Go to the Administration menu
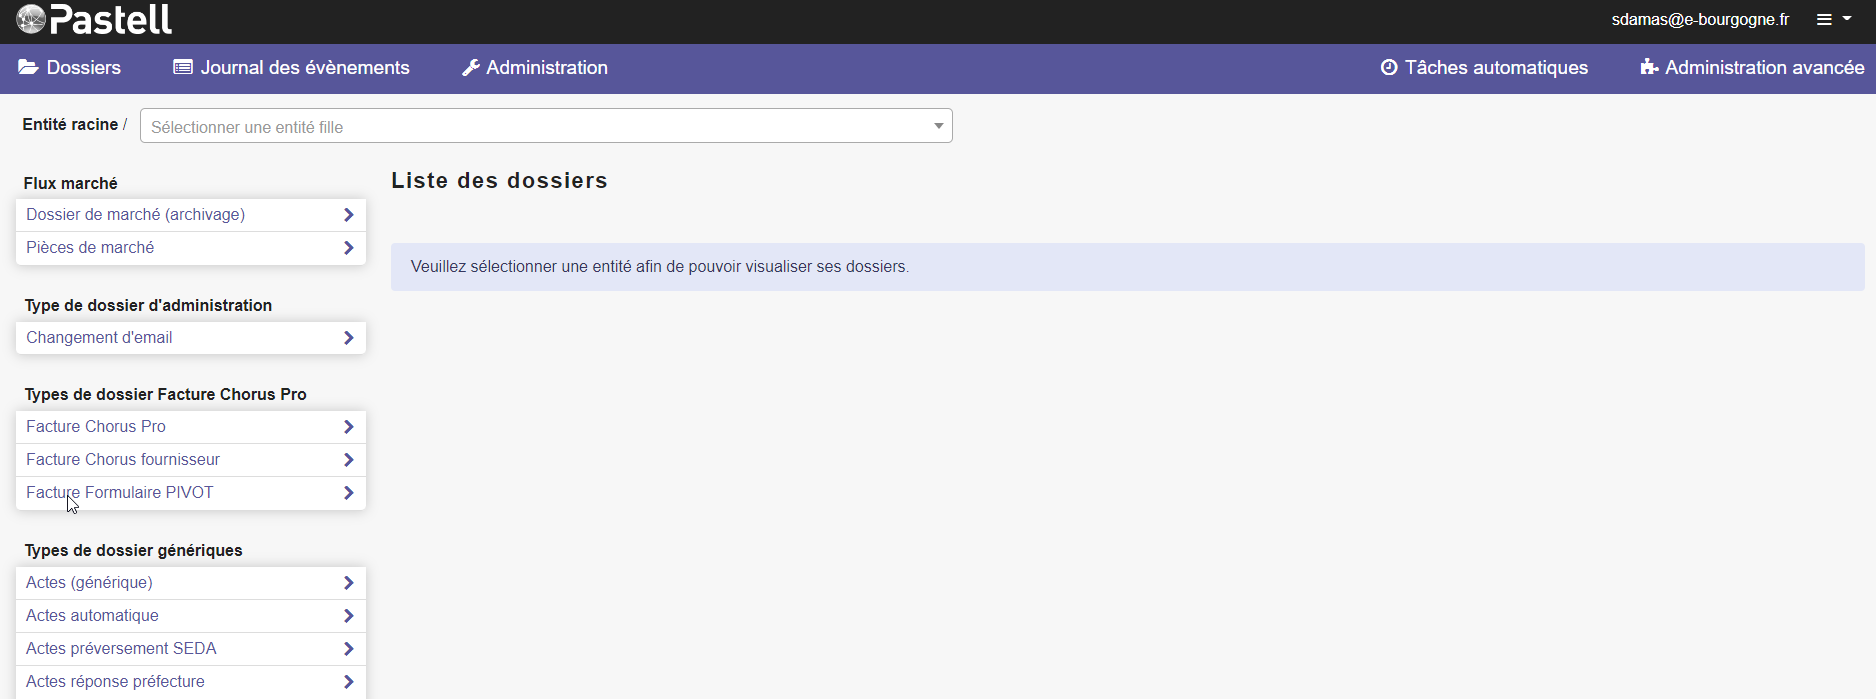The width and height of the screenshot is (1876, 699). pos(546,67)
